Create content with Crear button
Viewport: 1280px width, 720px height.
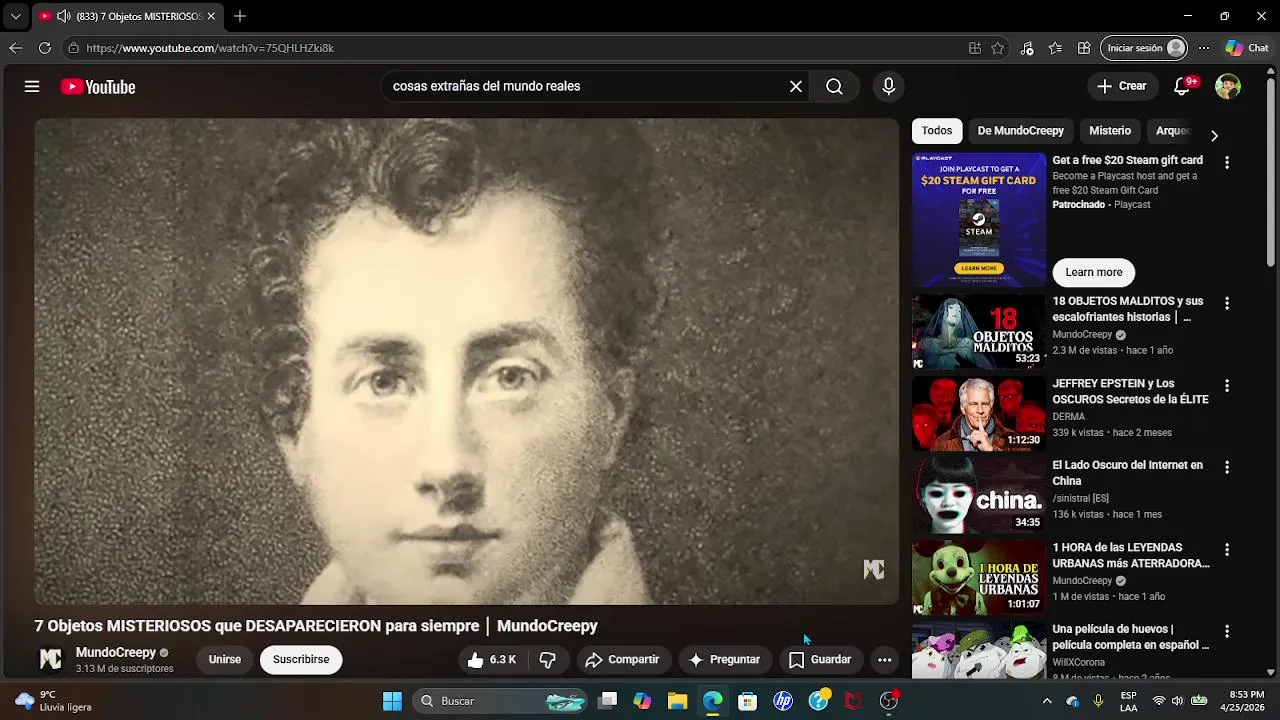[x=1122, y=87]
